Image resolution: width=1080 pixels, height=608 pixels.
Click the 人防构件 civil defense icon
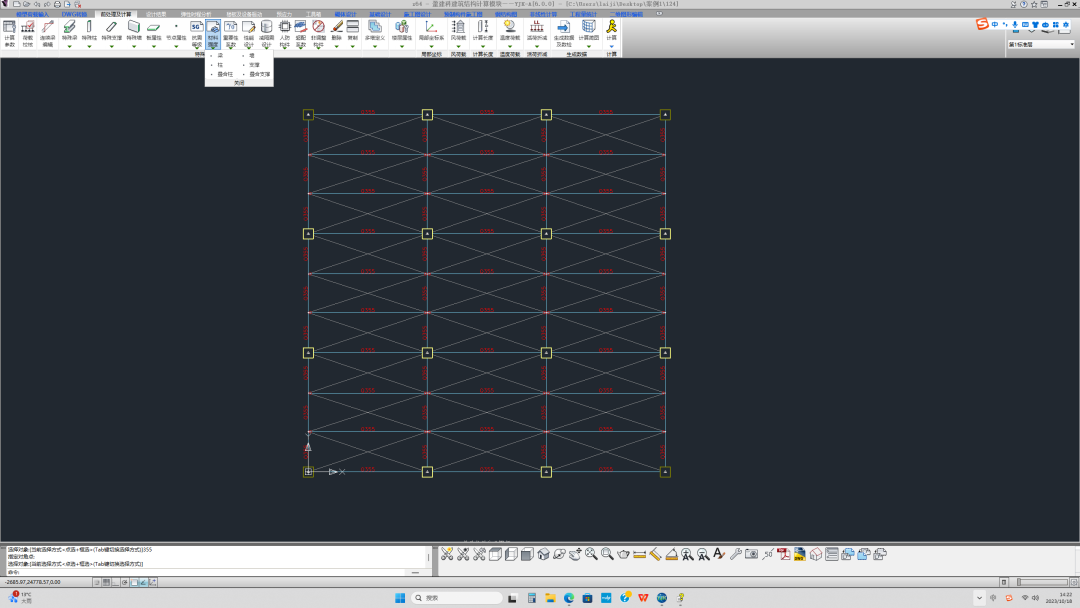tap(284, 34)
